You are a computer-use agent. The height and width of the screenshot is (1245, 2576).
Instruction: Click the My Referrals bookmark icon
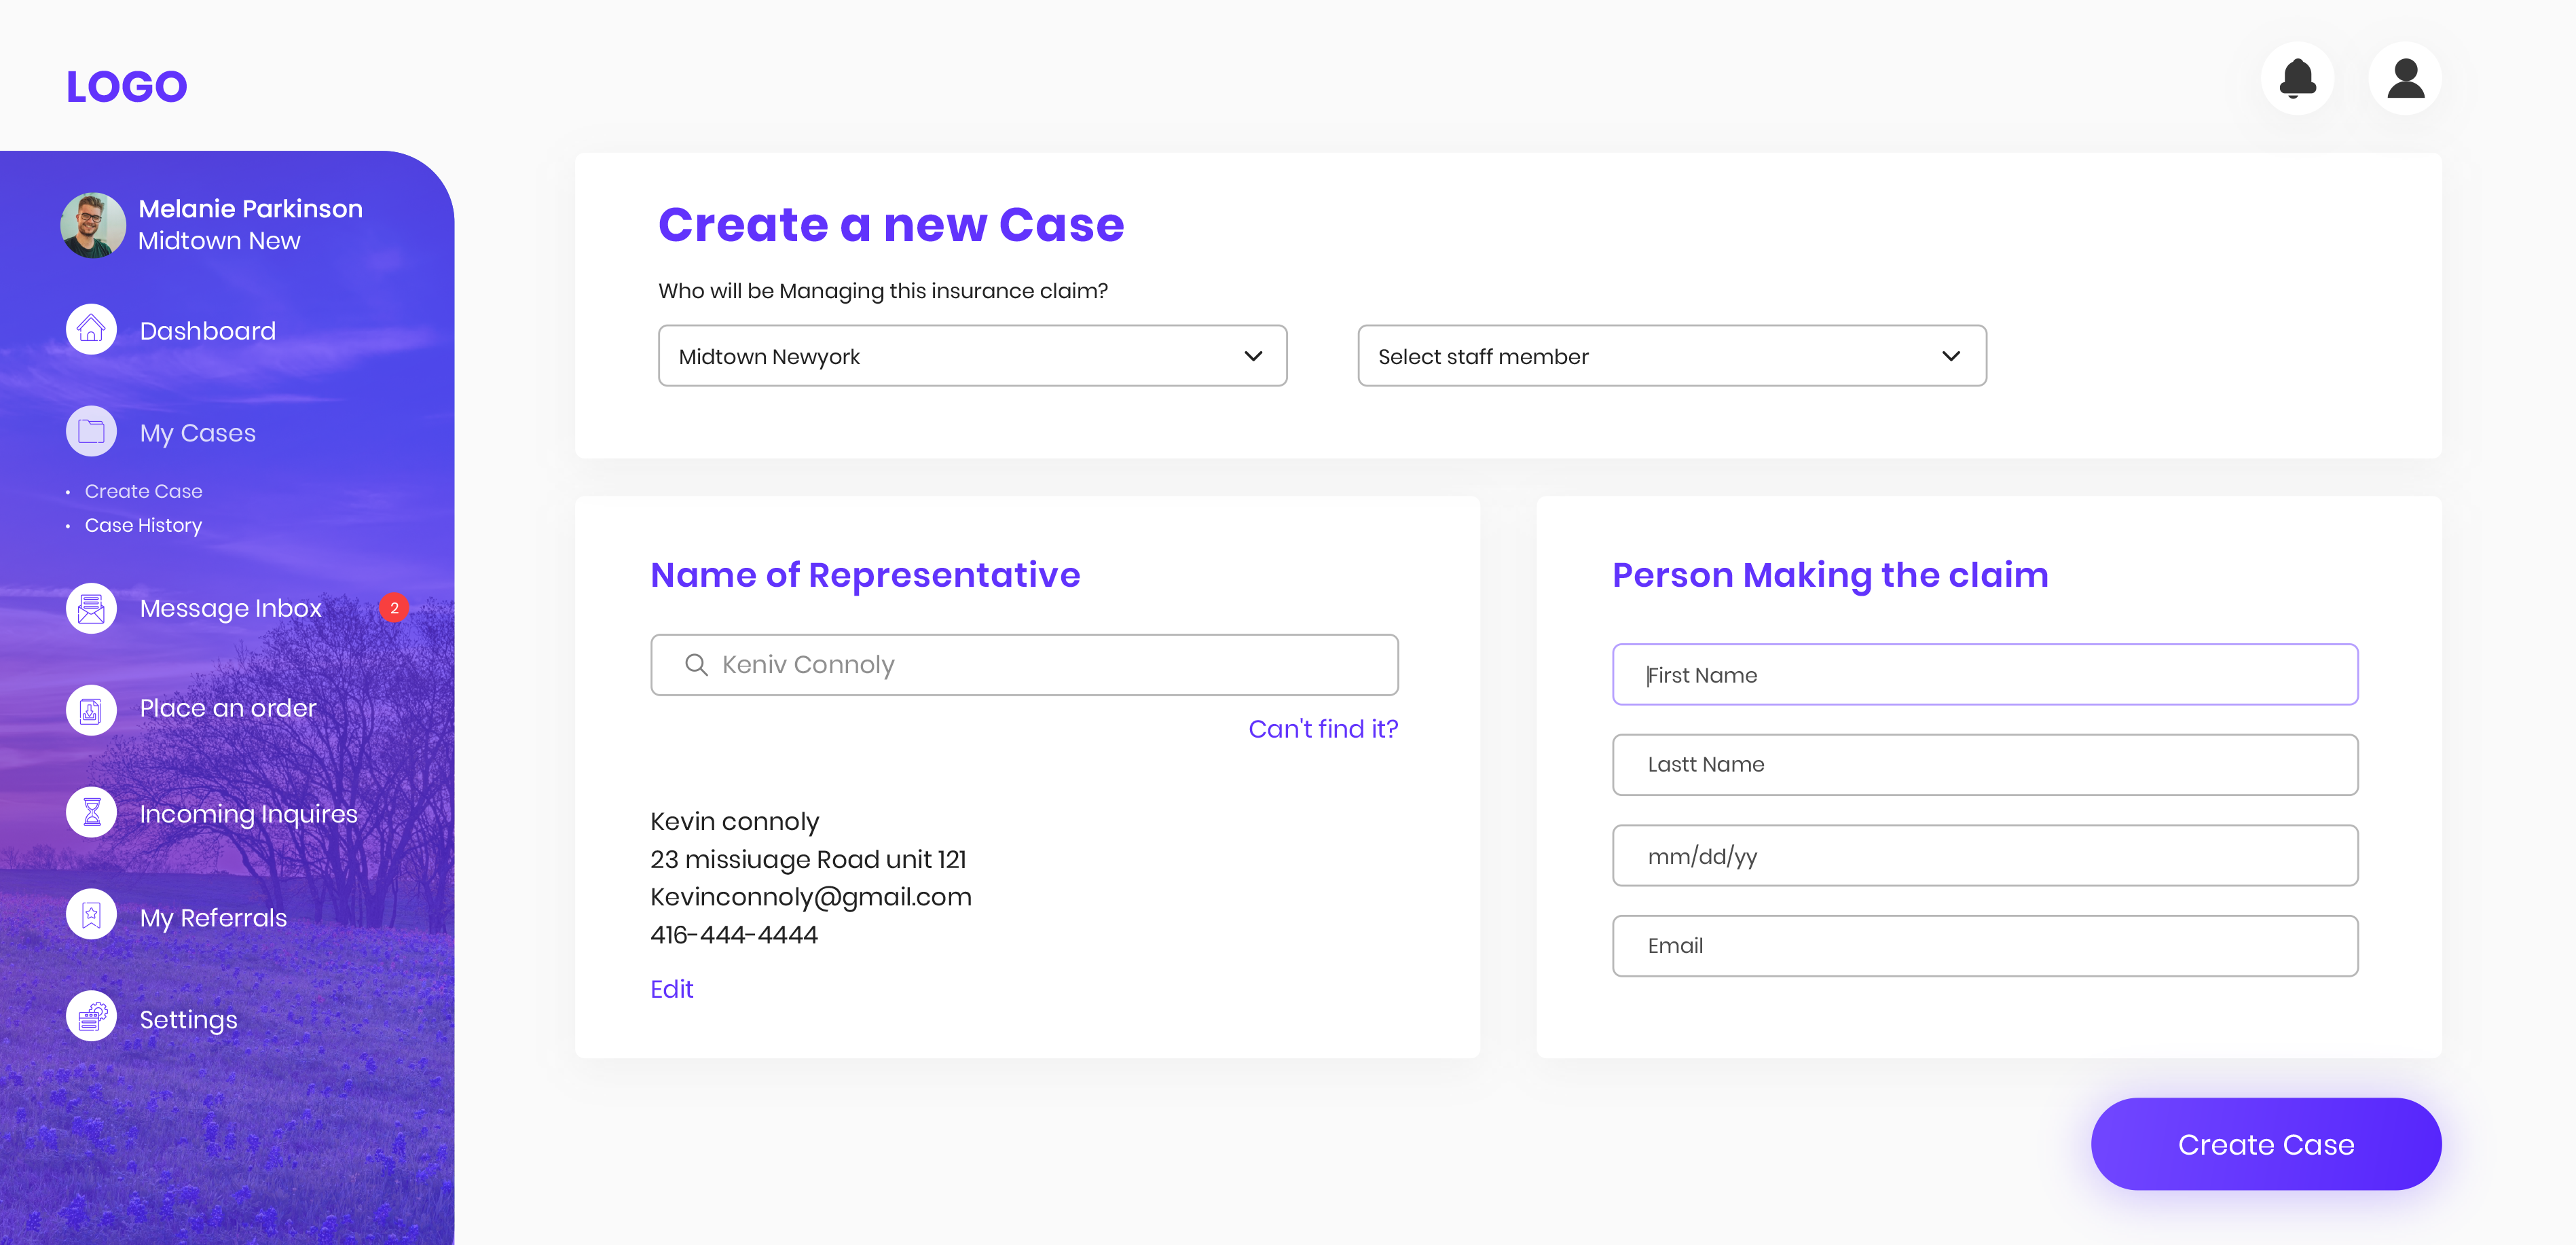pos(91,915)
